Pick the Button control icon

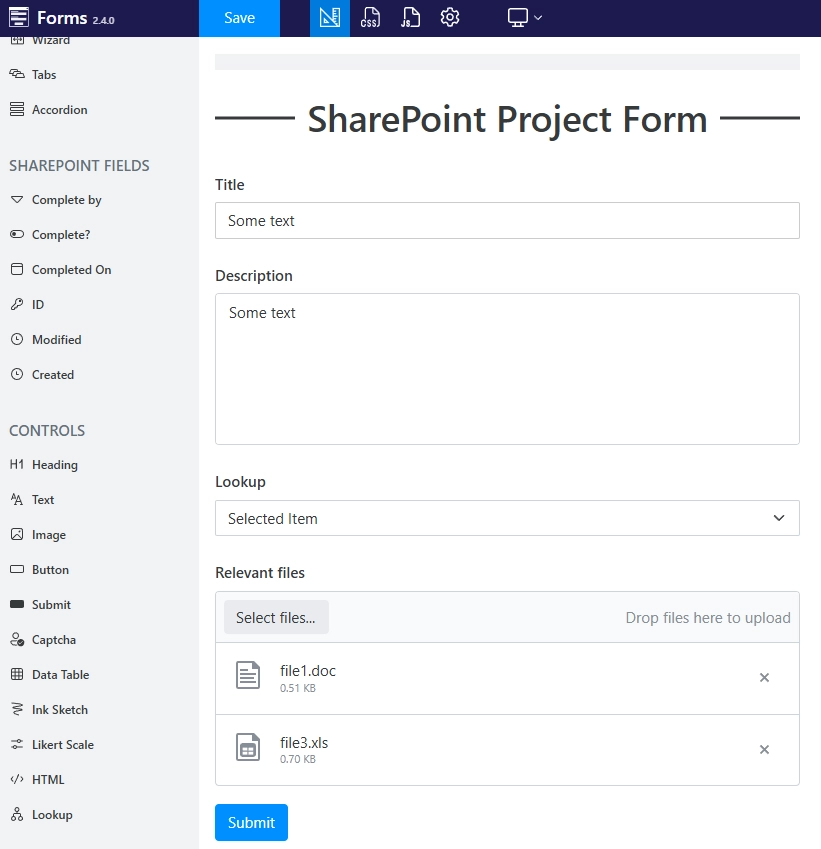pos(17,570)
